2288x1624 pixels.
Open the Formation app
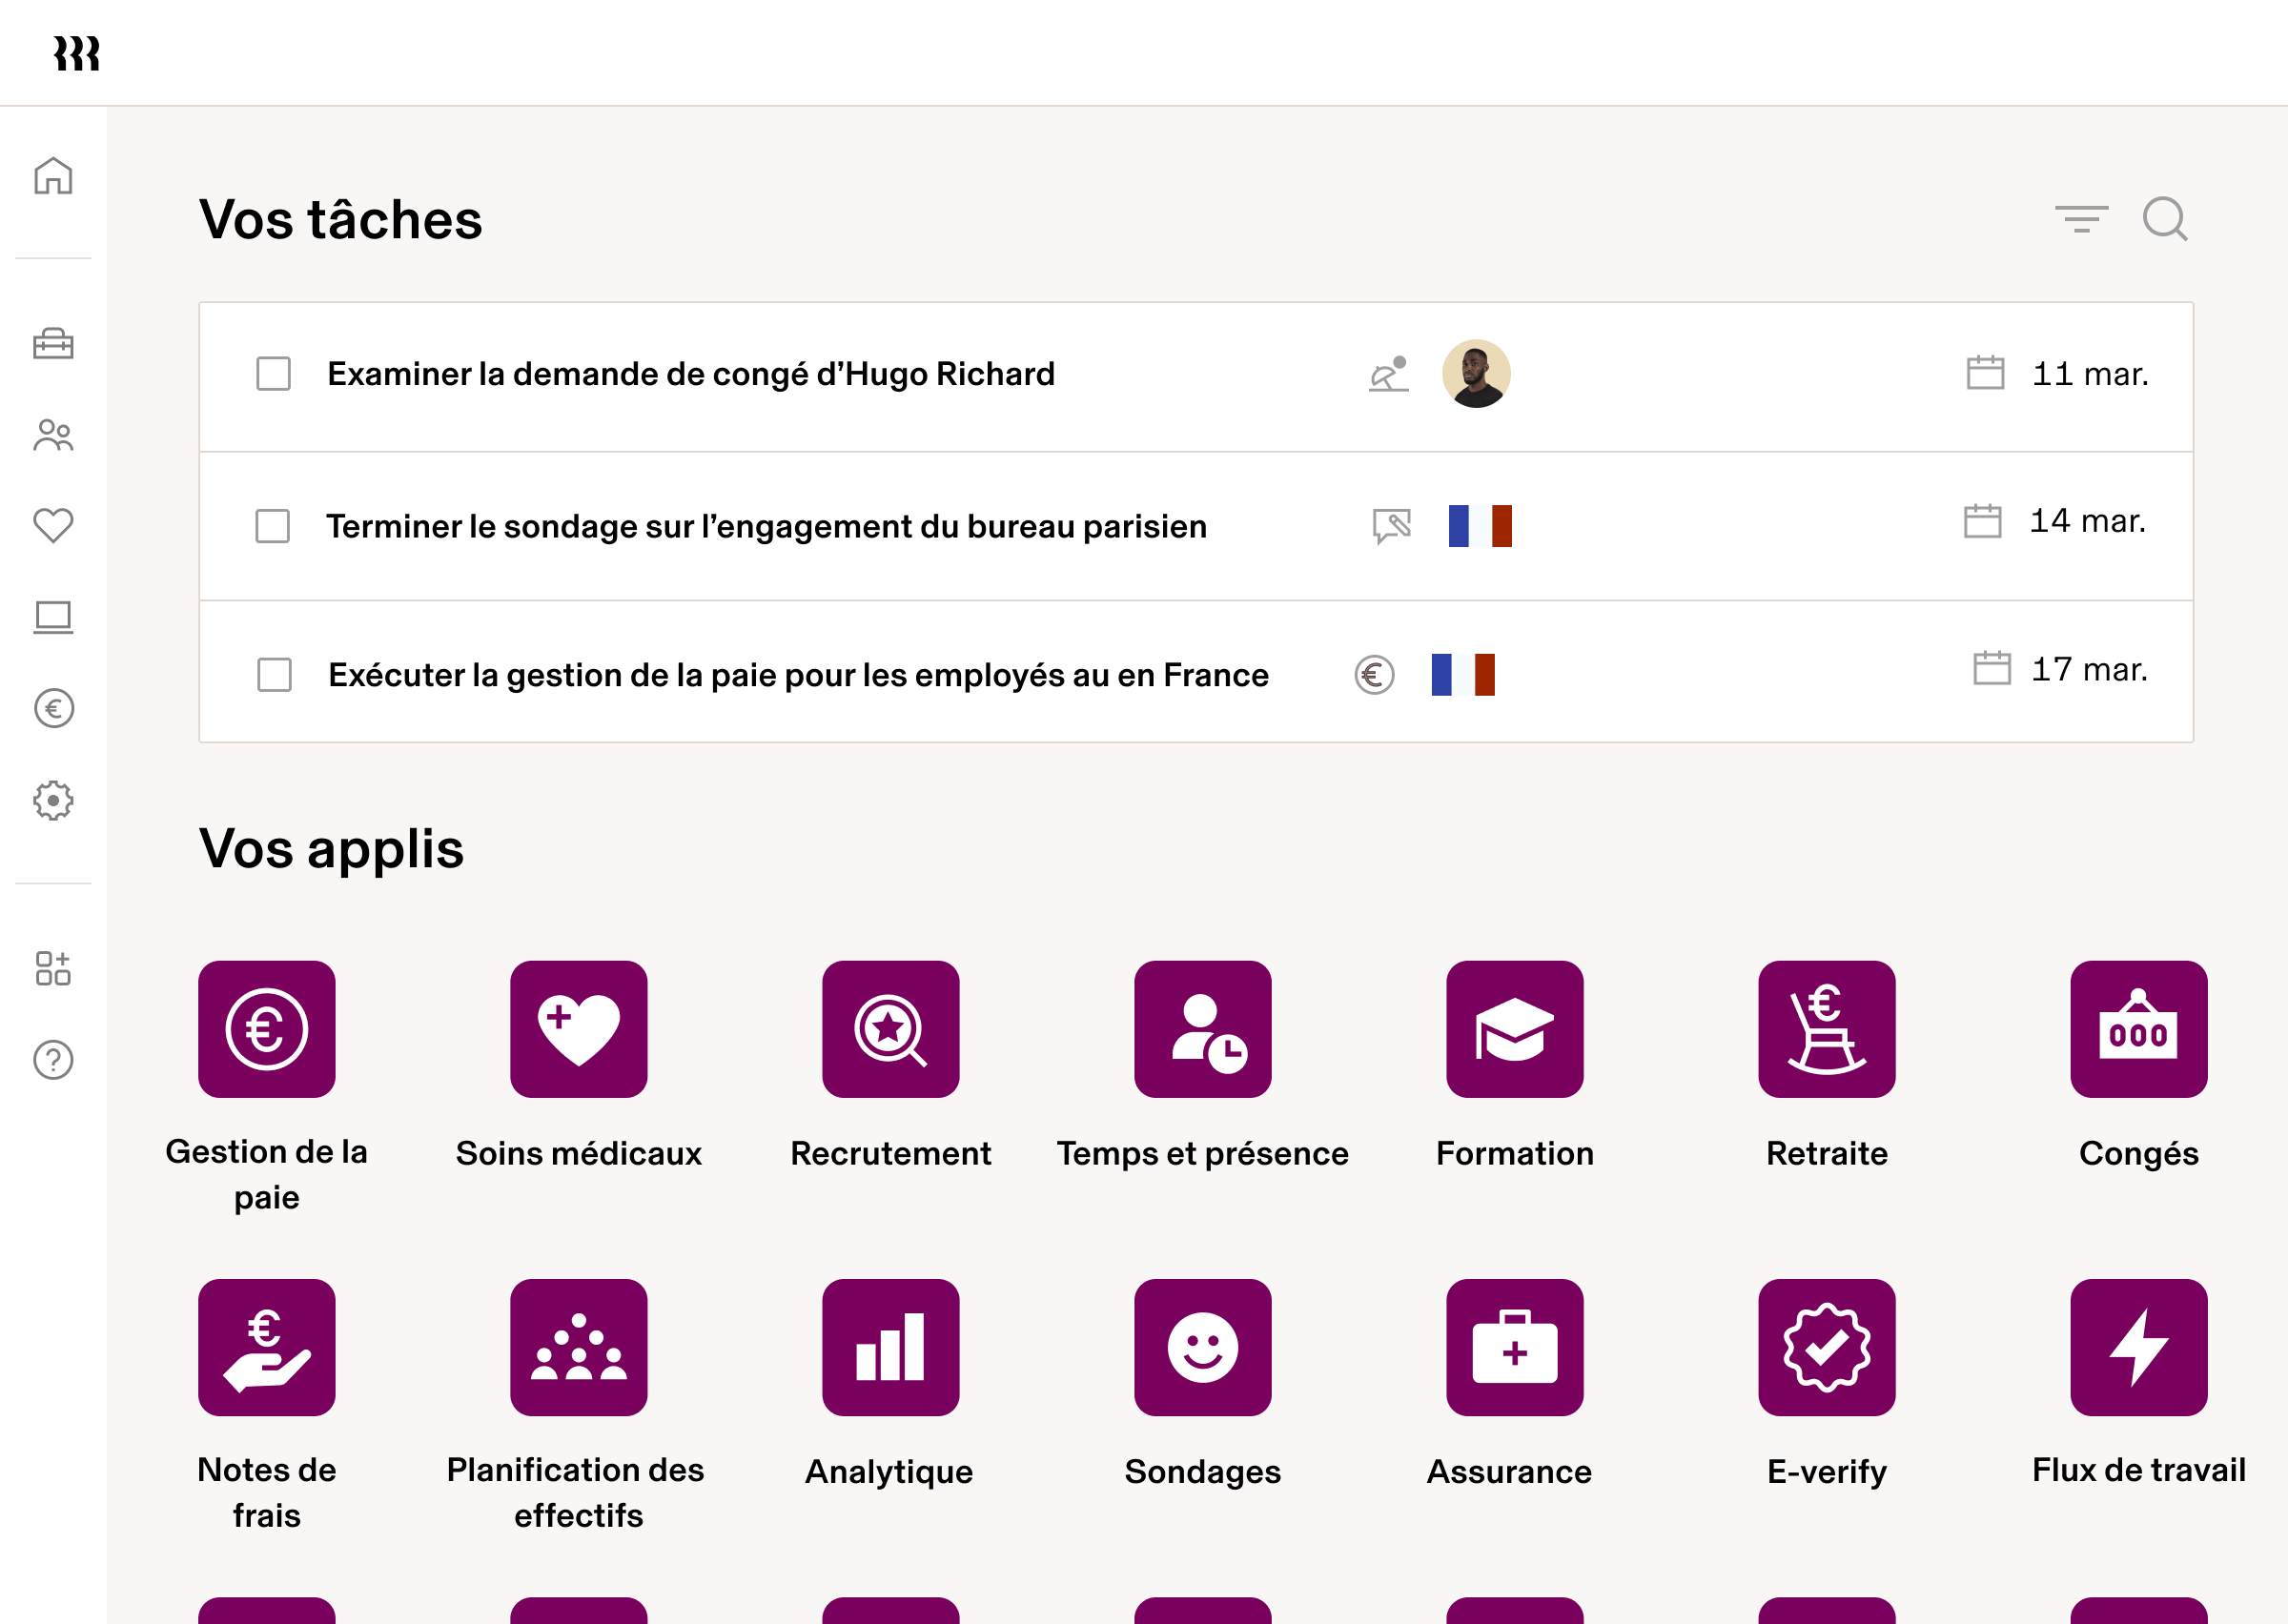[1514, 1030]
